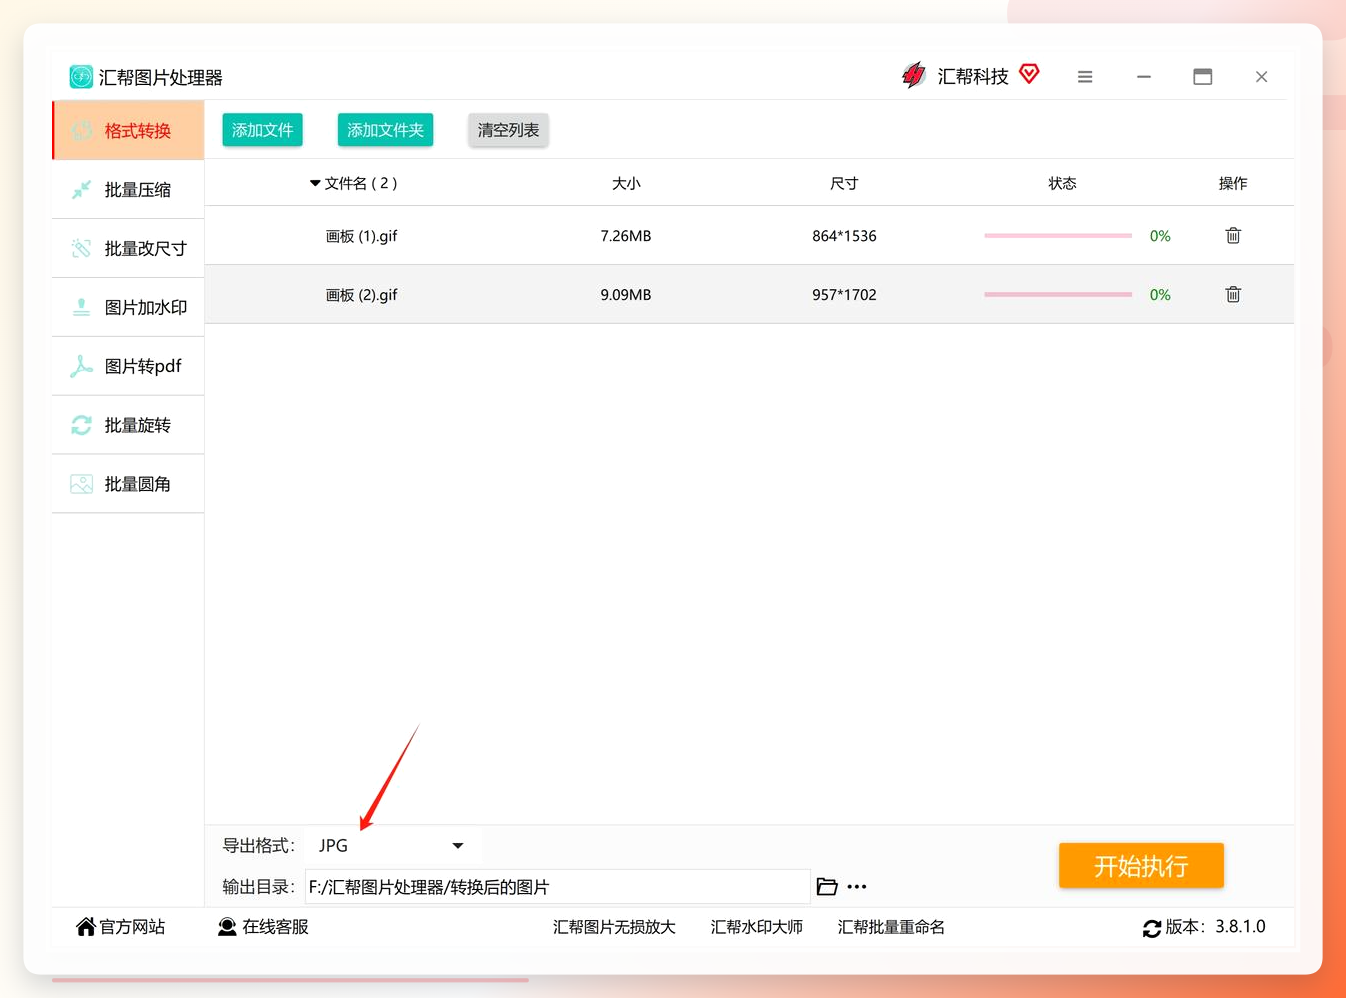The width and height of the screenshot is (1346, 998).
Task: Delete 画板 (1).gif using its trash icon
Action: click(x=1233, y=235)
